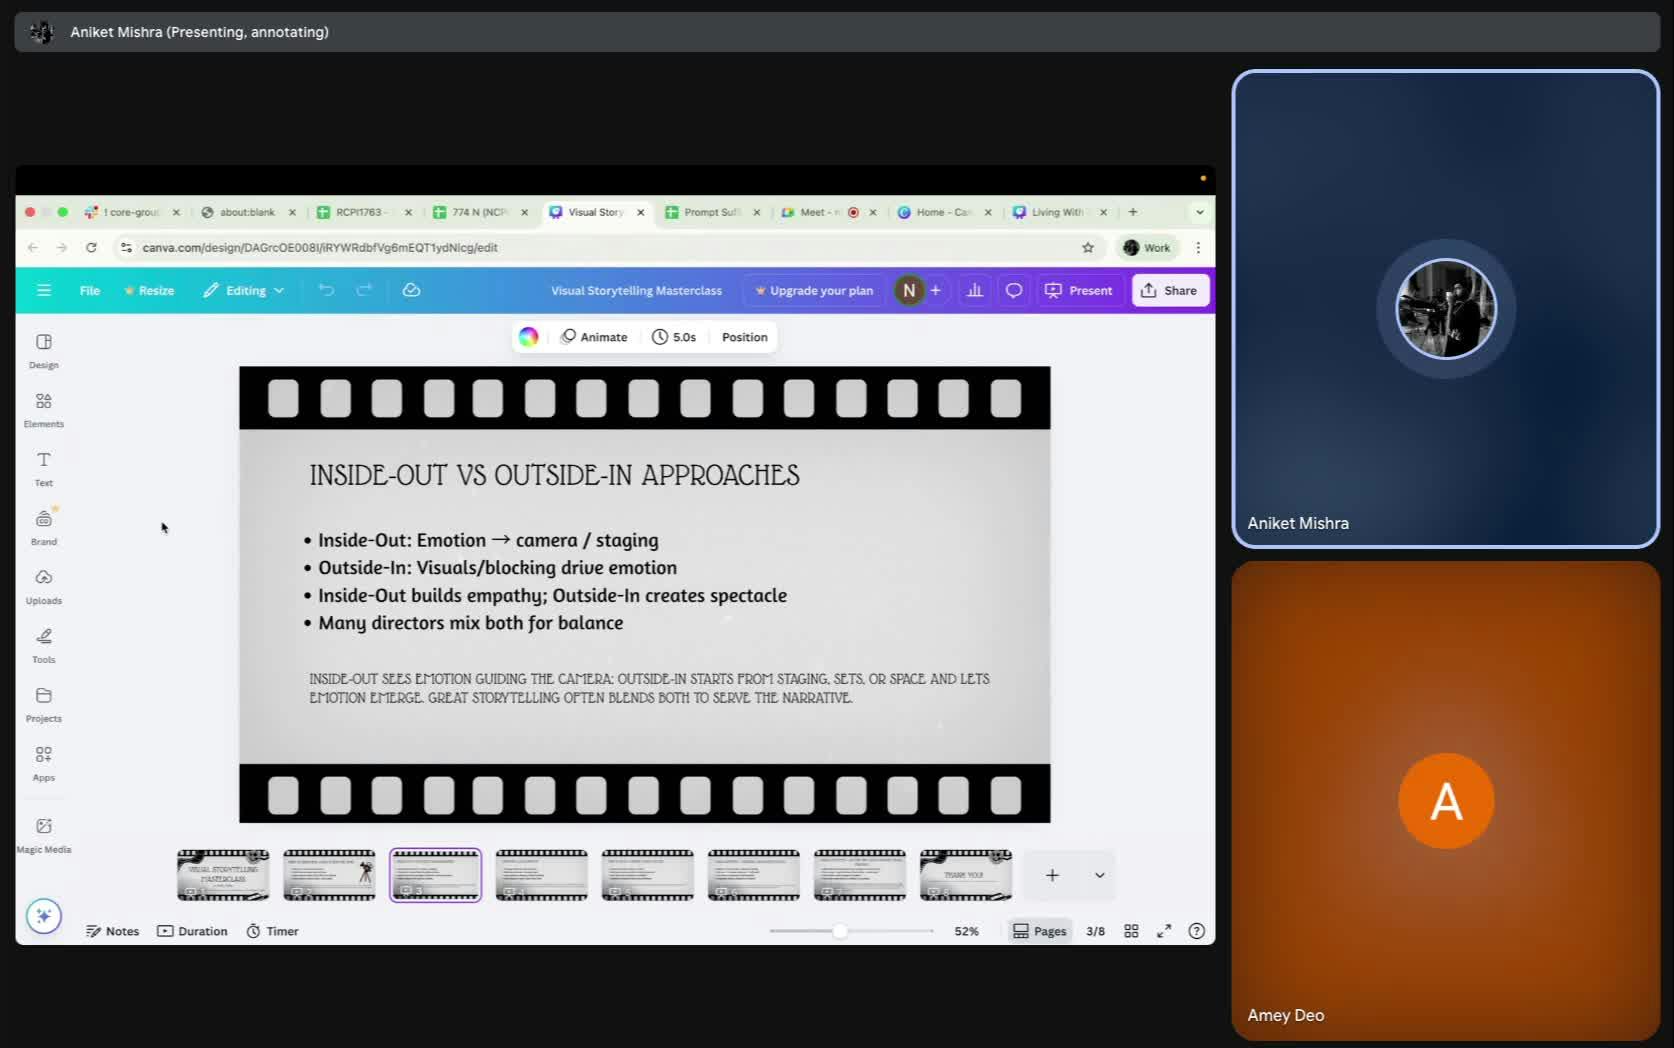Expand the Editing mode dropdown
The width and height of the screenshot is (1674, 1048).
245,290
